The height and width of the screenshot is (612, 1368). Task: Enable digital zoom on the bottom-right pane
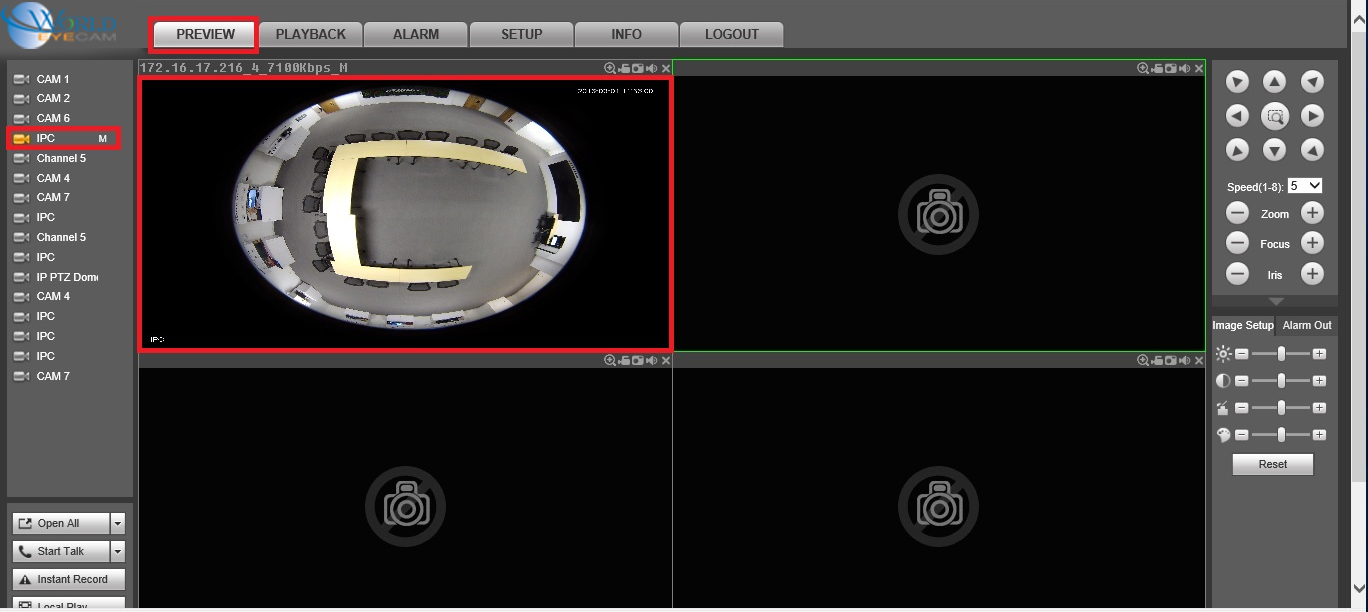[x=1143, y=360]
